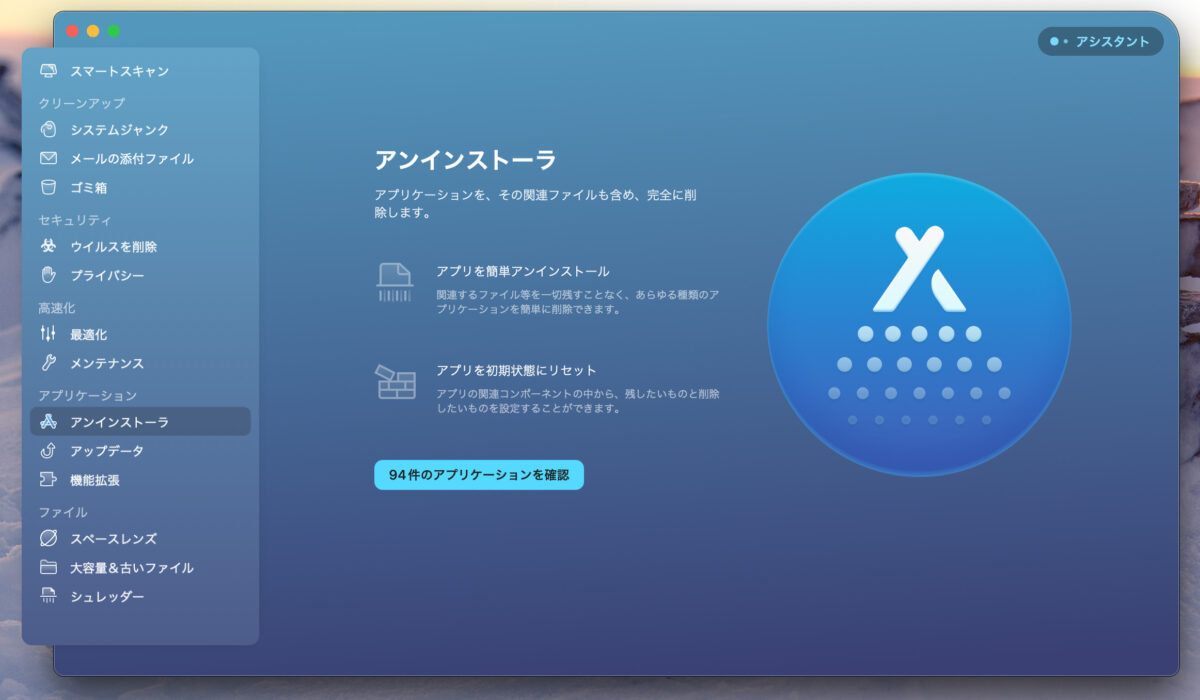Screen dimensions: 1200x700
Task: Click the green fullscreen window button
Action: tap(114, 31)
